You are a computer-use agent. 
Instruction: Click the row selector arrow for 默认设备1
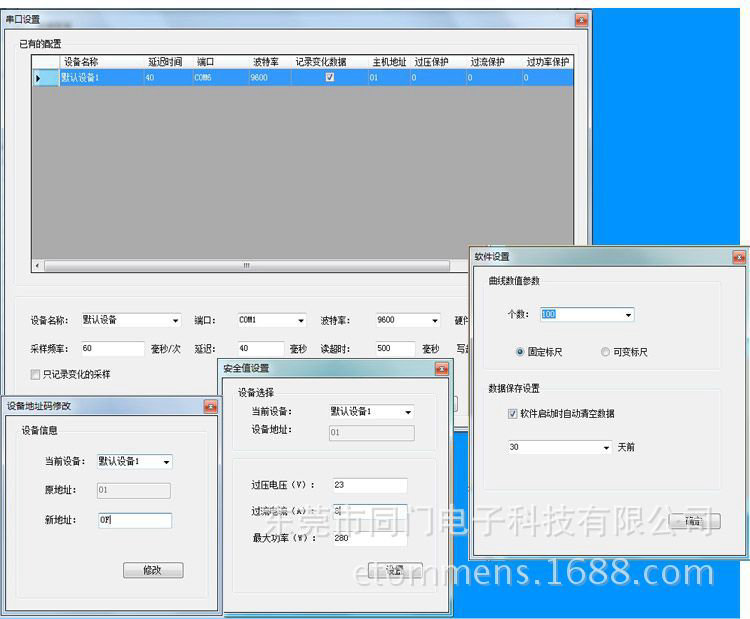click(x=39, y=77)
